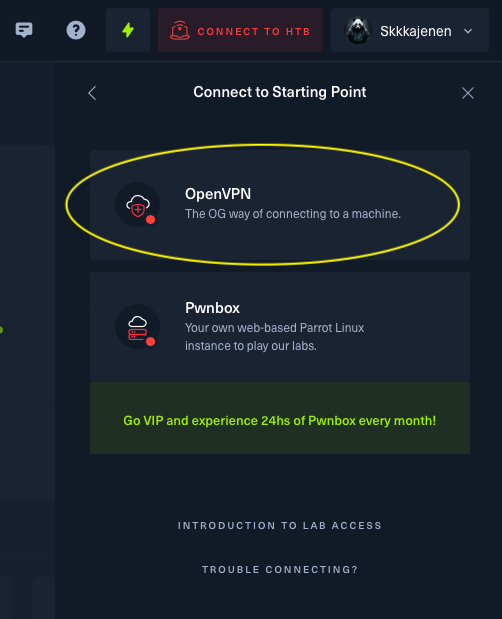
Task: Open the chat messages icon
Action: point(24,30)
